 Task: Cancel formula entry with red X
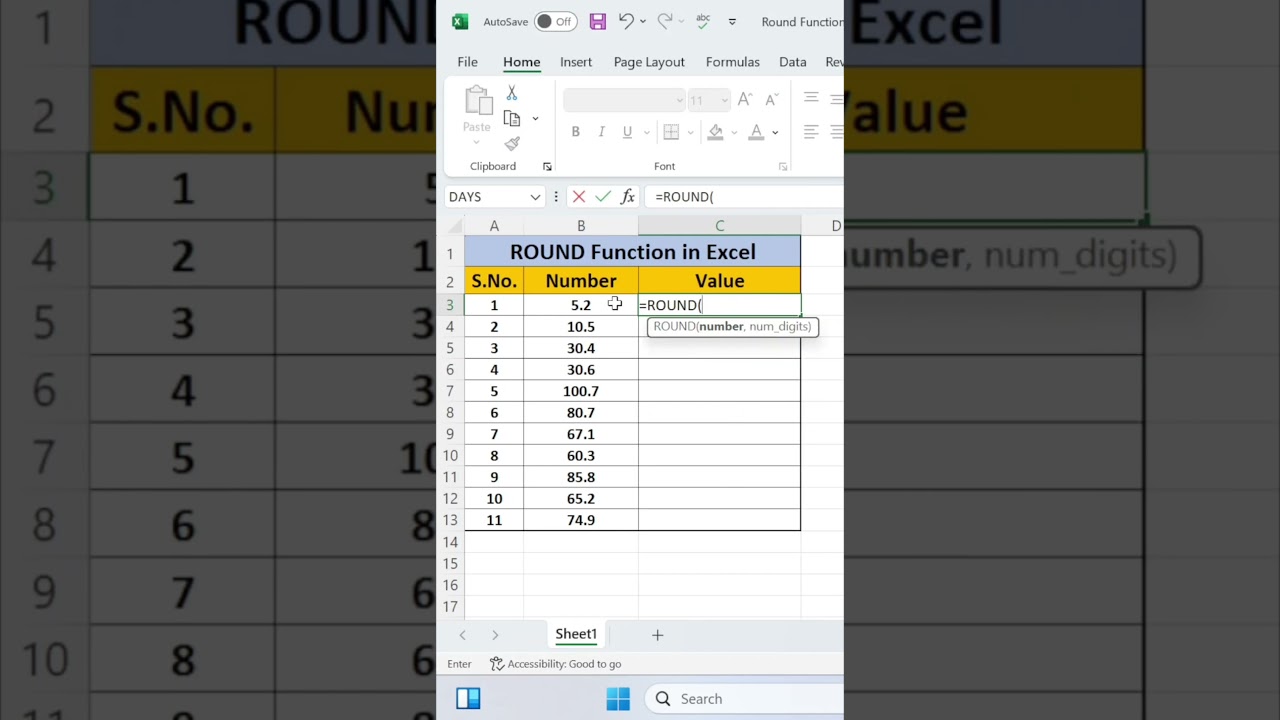pyautogui.click(x=579, y=196)
